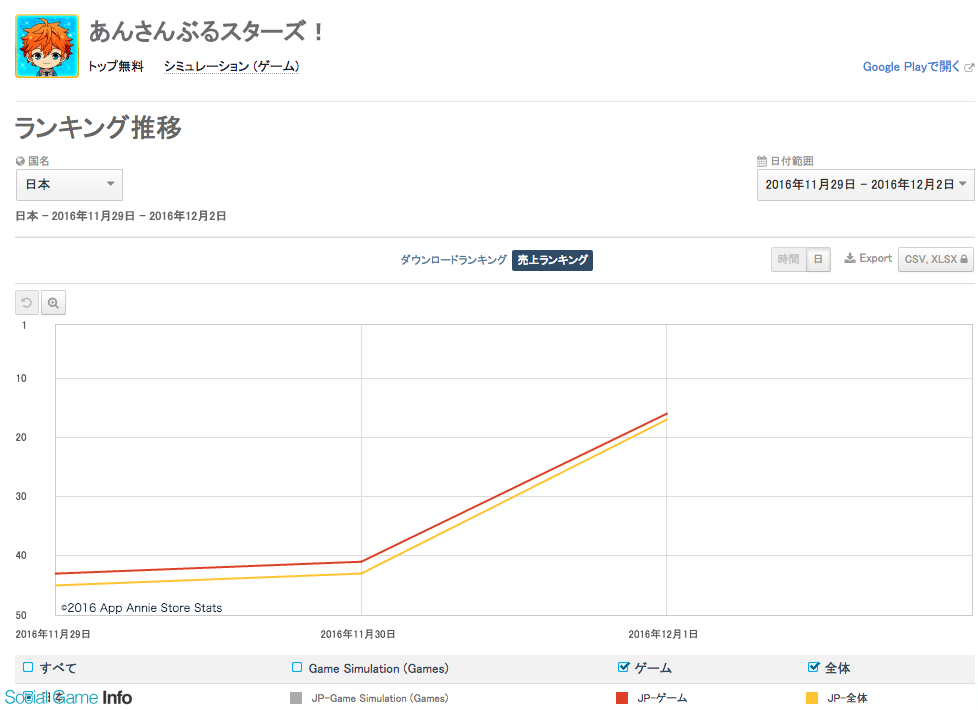Click the yellow JP-全体 legend swatch
The height and width of the screenshot is (710, 978).
(812, 698)
